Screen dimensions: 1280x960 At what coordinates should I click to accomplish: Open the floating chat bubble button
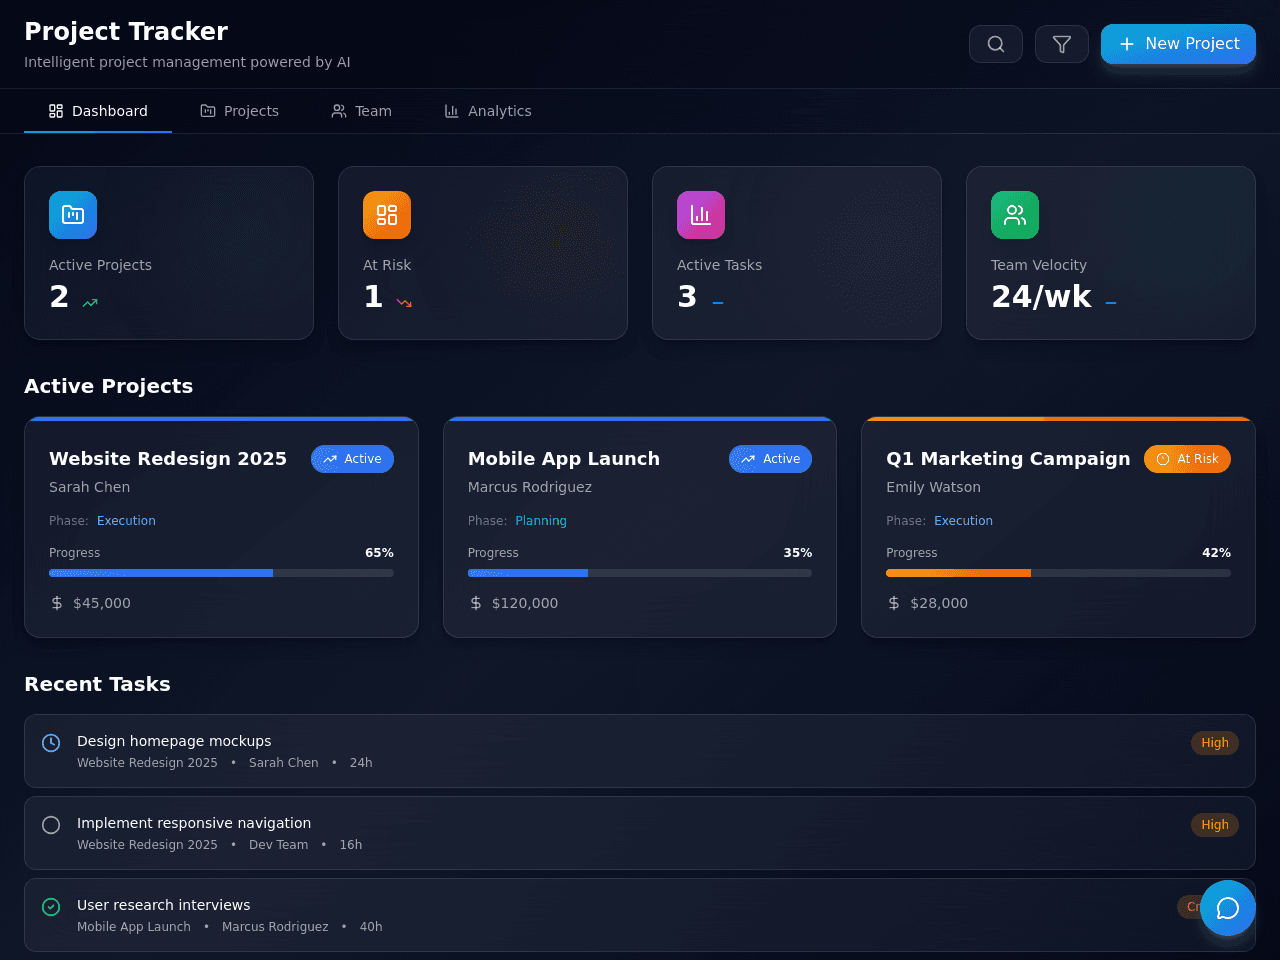coord(1228,908)
